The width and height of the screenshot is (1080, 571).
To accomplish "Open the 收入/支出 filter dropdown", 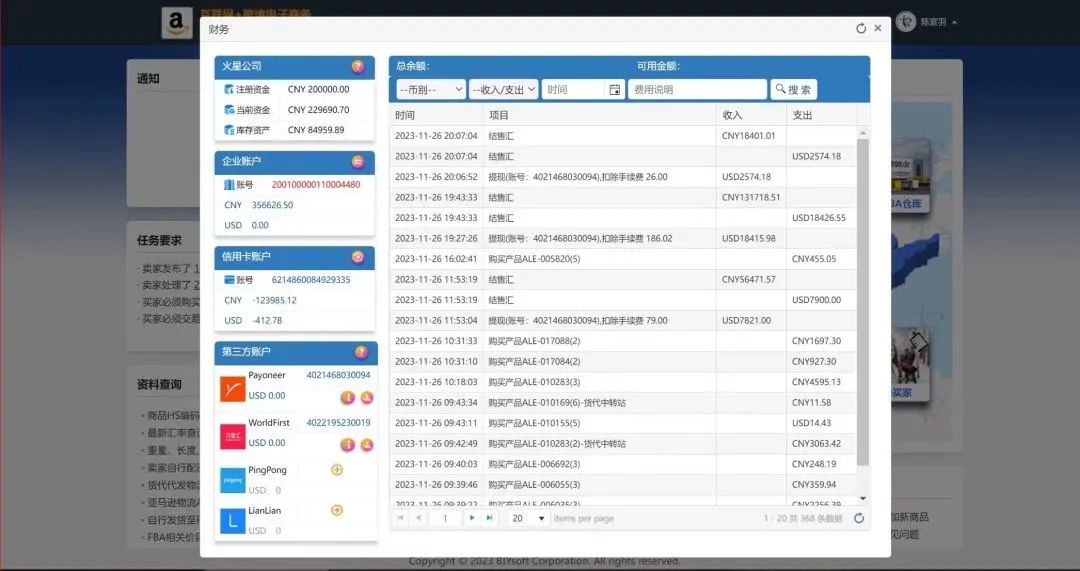I will pyautogui.click(x=504, y=90).
